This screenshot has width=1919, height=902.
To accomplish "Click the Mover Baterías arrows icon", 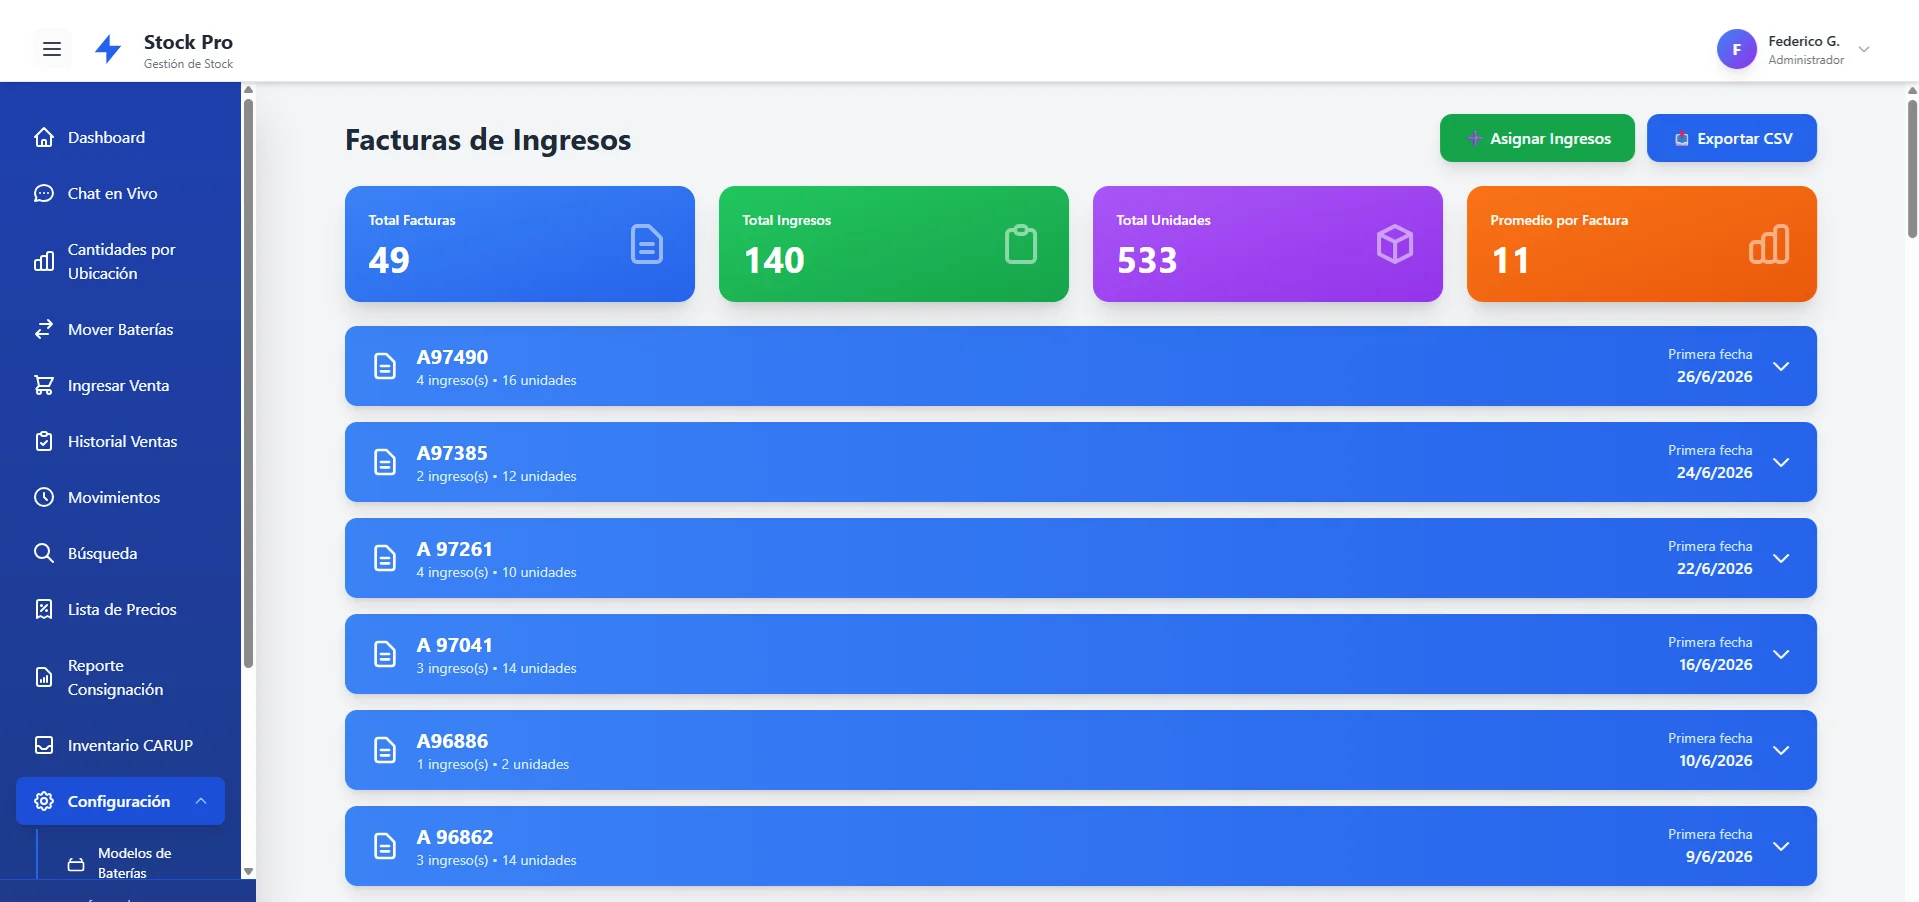I will 44,329.
